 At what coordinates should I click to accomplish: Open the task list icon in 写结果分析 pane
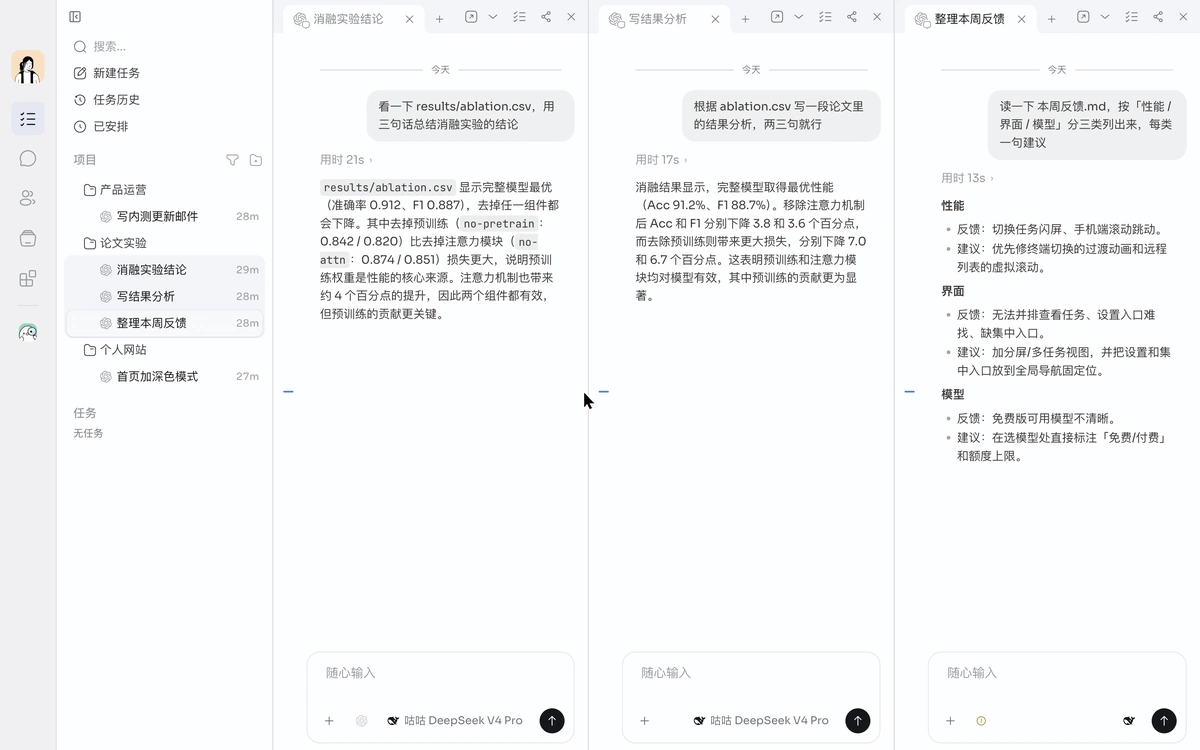click(825, 17)
